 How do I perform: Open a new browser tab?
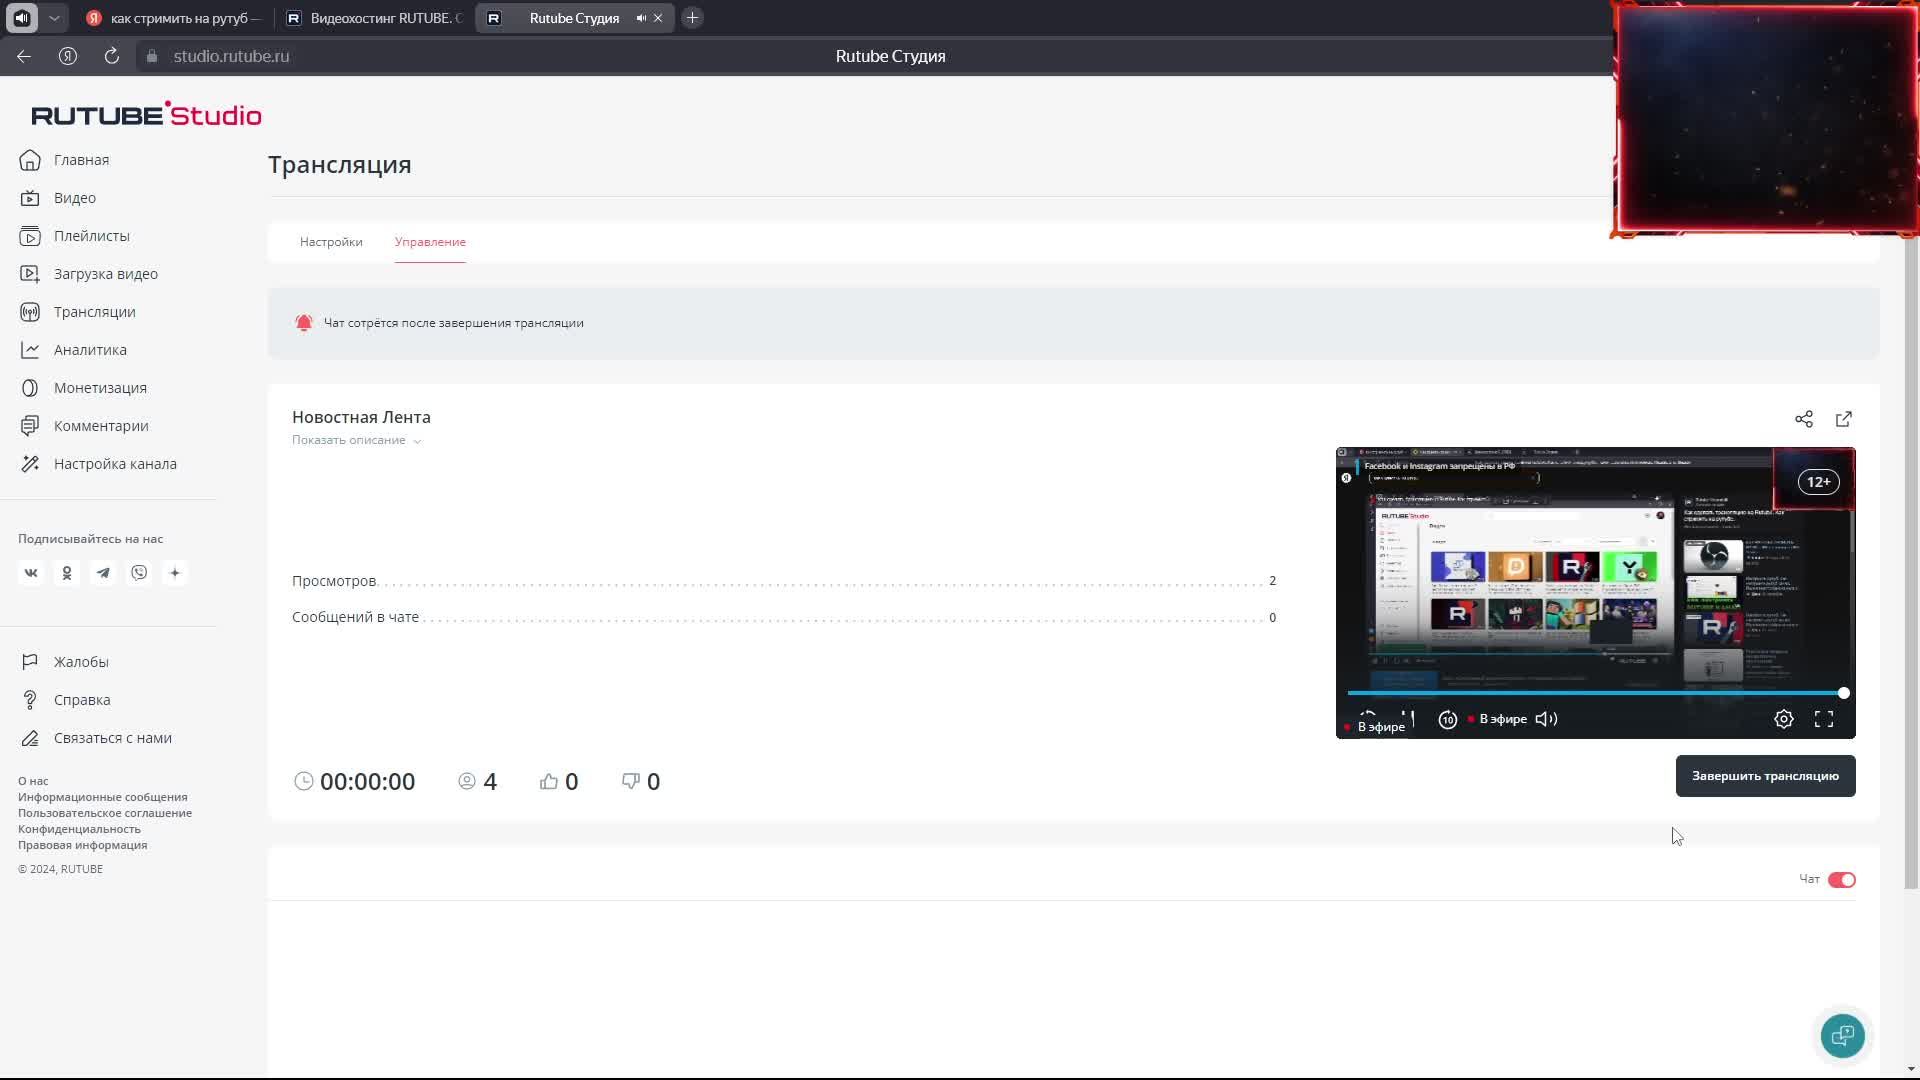[x=692, y=18]
